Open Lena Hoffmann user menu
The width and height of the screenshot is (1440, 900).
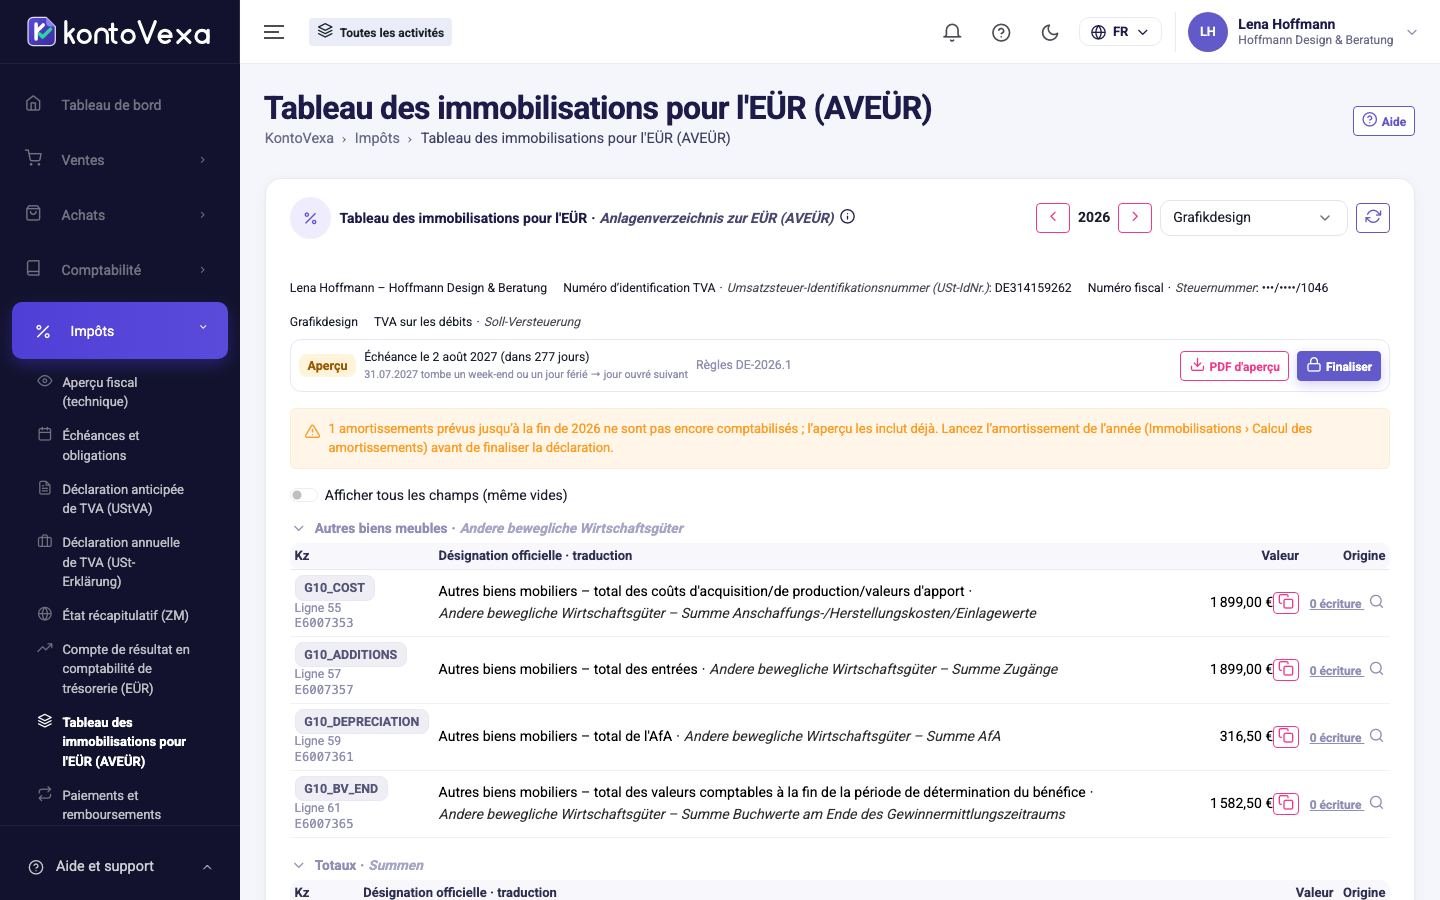pyautogui.click(x=1303, y=32)
